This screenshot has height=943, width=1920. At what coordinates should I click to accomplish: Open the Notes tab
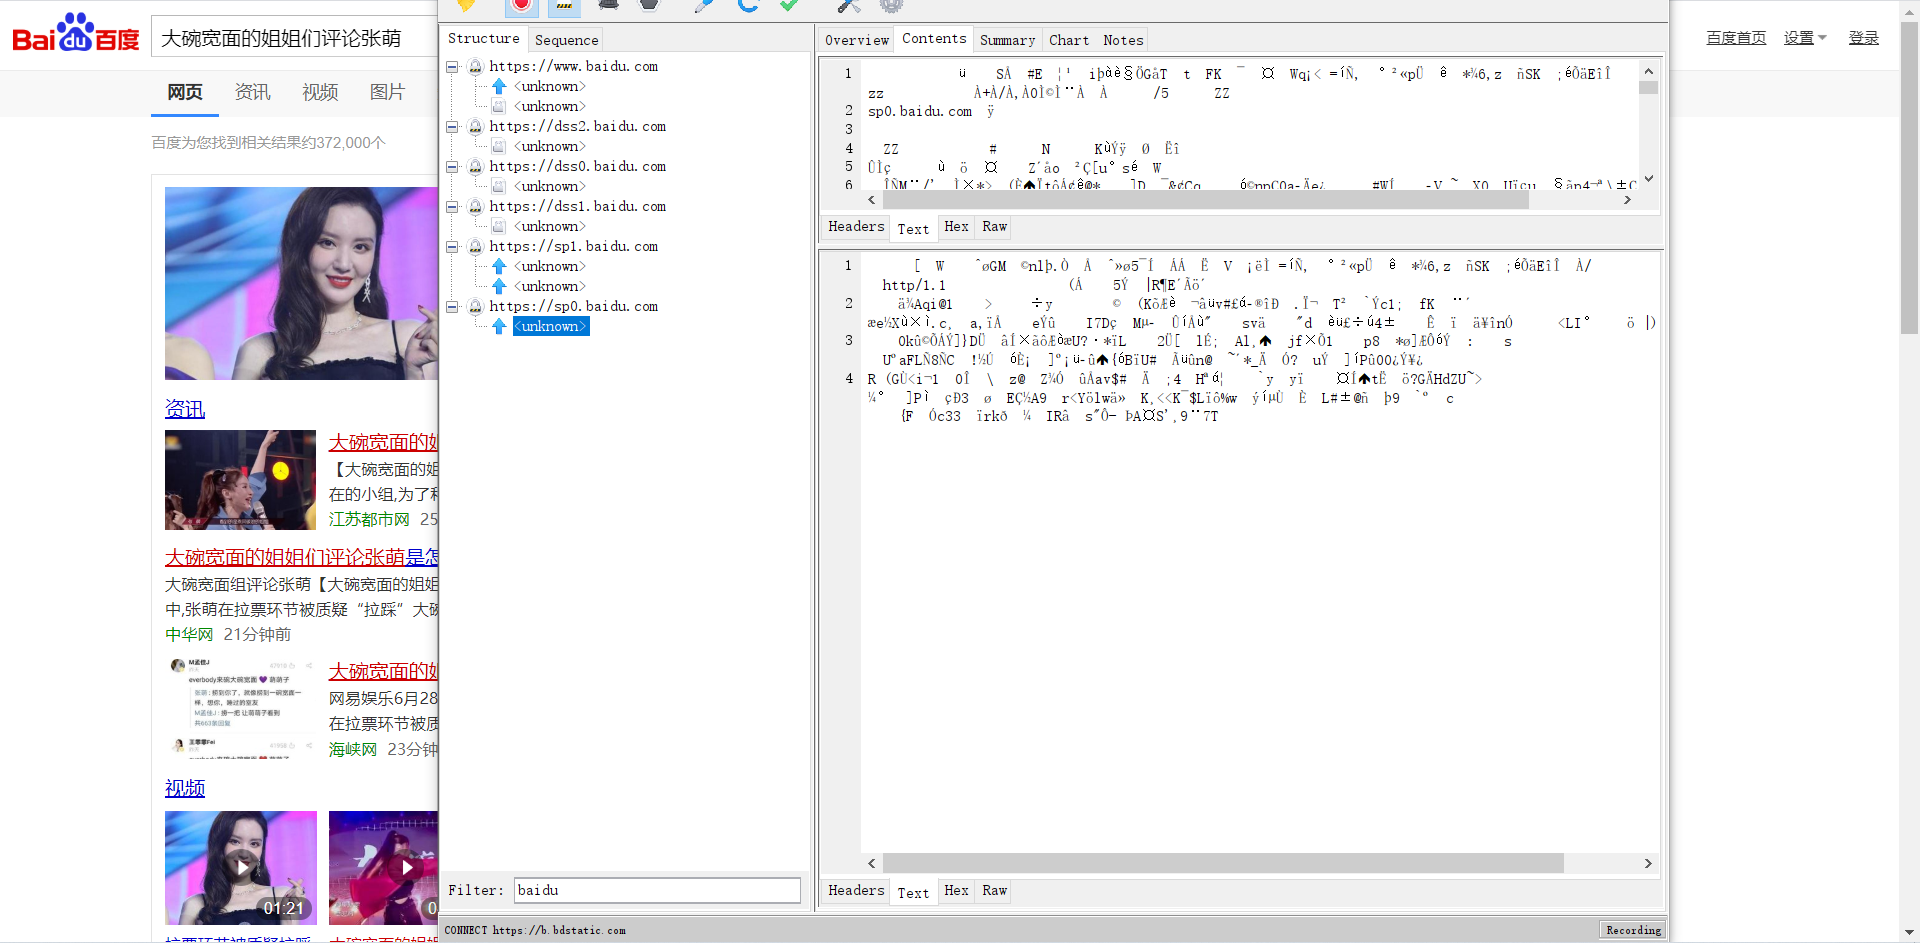(x=1123, y=40)
